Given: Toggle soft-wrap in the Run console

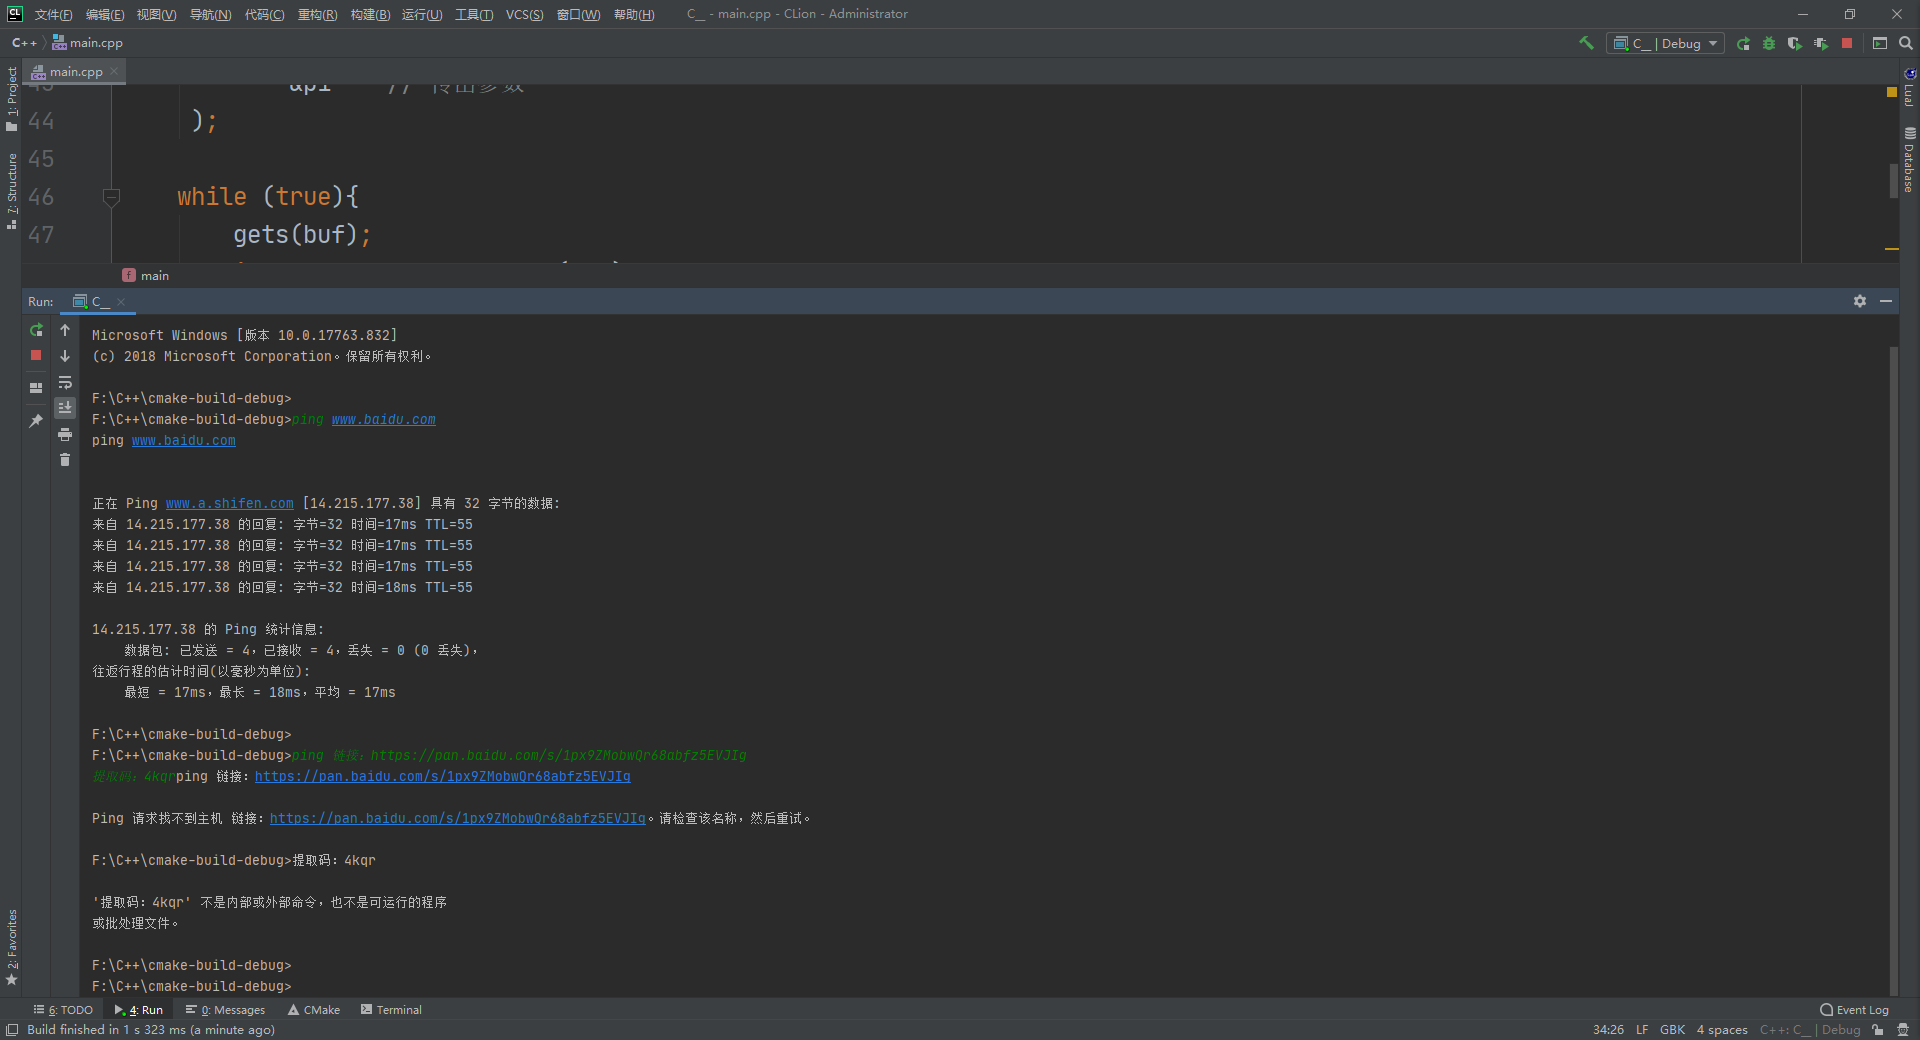Looking at the screenshot, I should [65, 382].
